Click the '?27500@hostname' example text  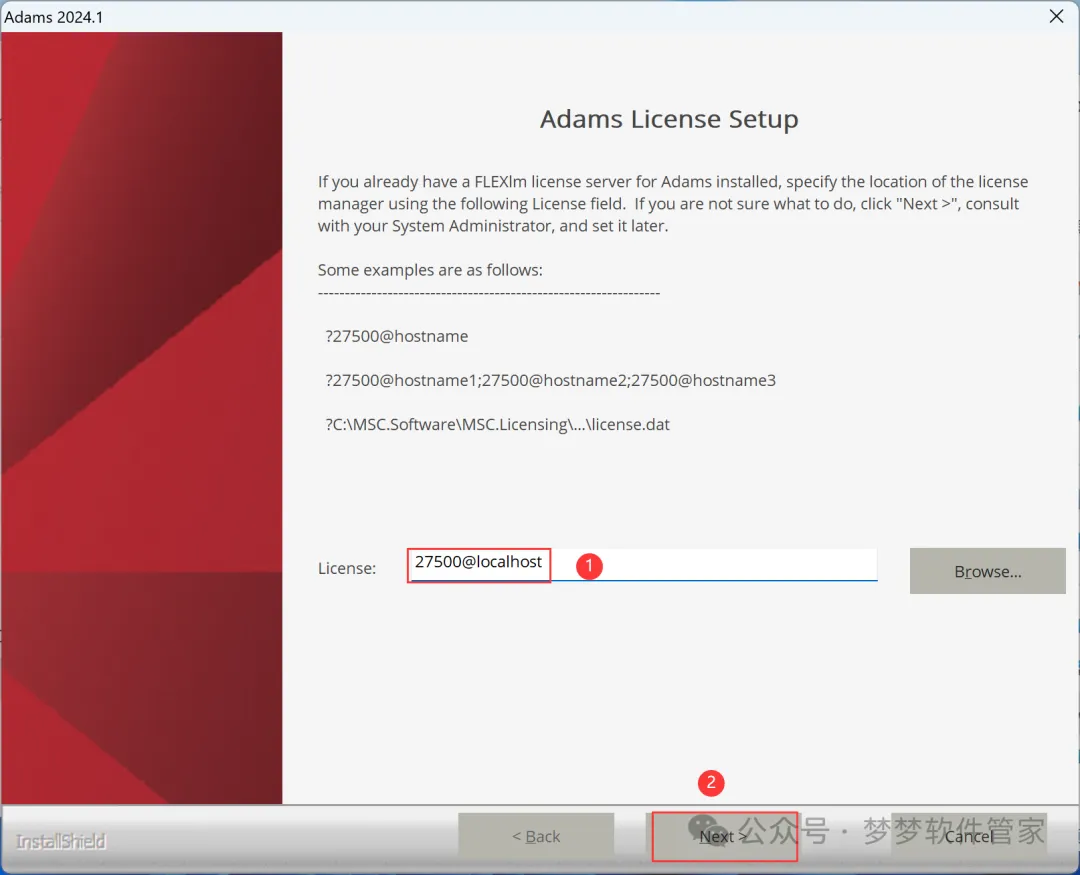tap(397, 336)
